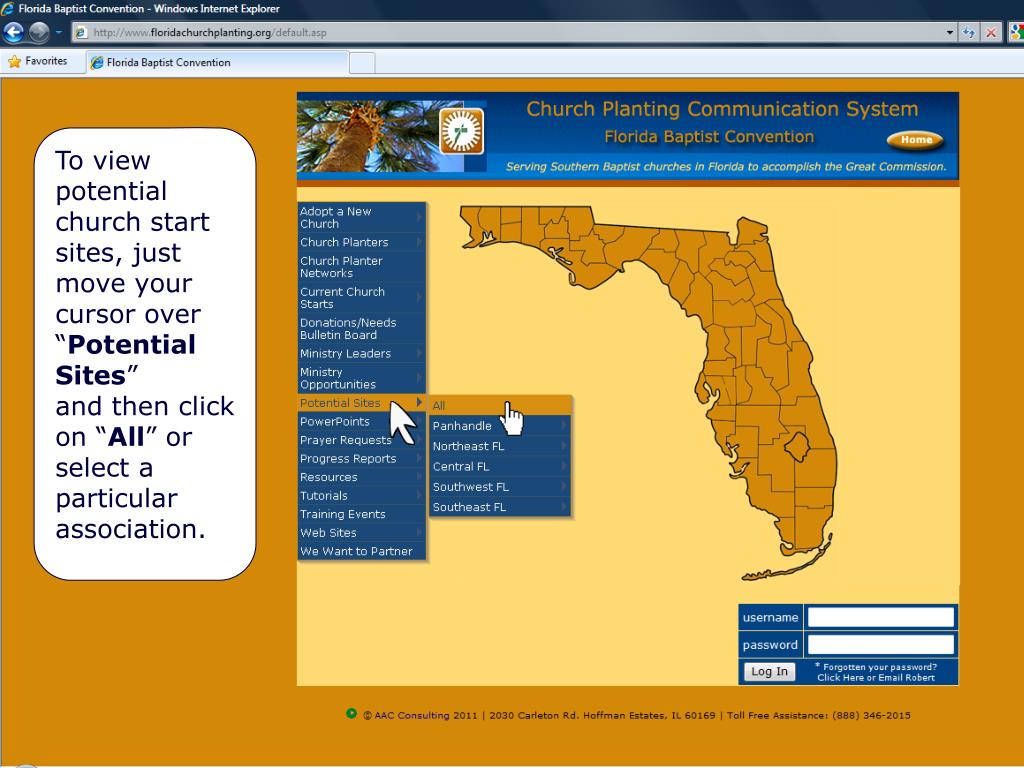Choose Southwest FL in the submenu
The height and width of the screenshot is (768, 1024).
tap(500, 487)
